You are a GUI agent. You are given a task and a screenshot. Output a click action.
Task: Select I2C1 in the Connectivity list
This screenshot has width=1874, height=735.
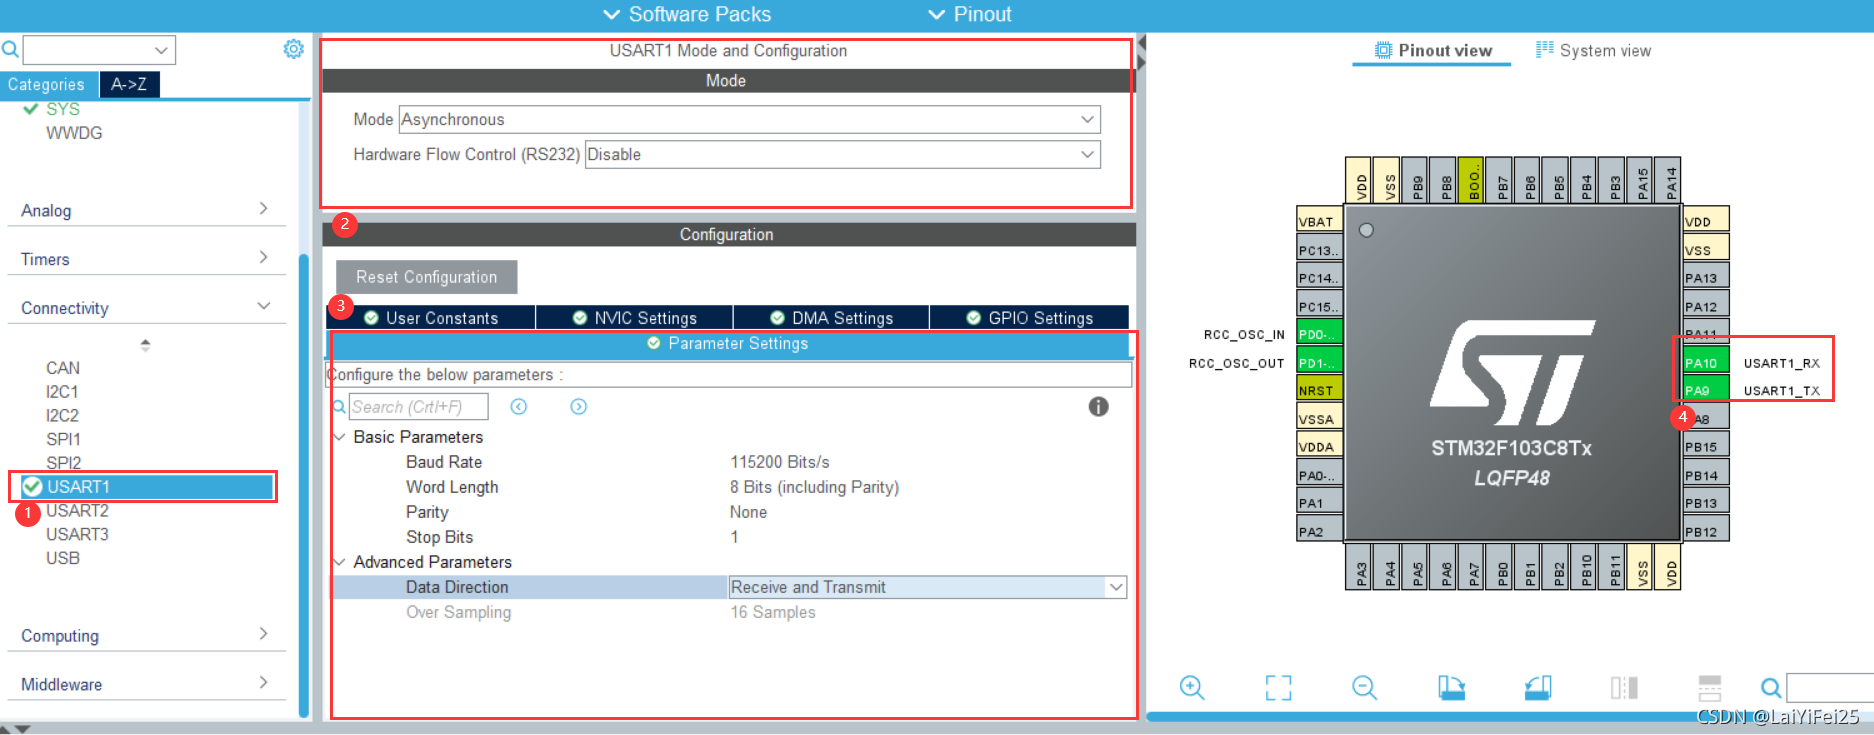(62, 392)
